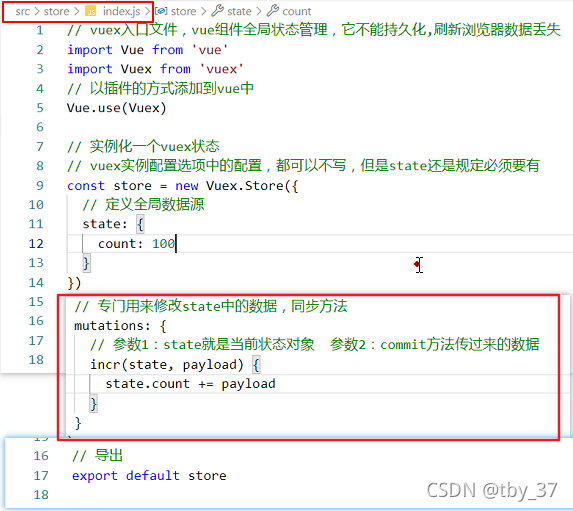
Task: Click the 'Vue.use(Vuex)' code line
Action: (x=117, y=108)
